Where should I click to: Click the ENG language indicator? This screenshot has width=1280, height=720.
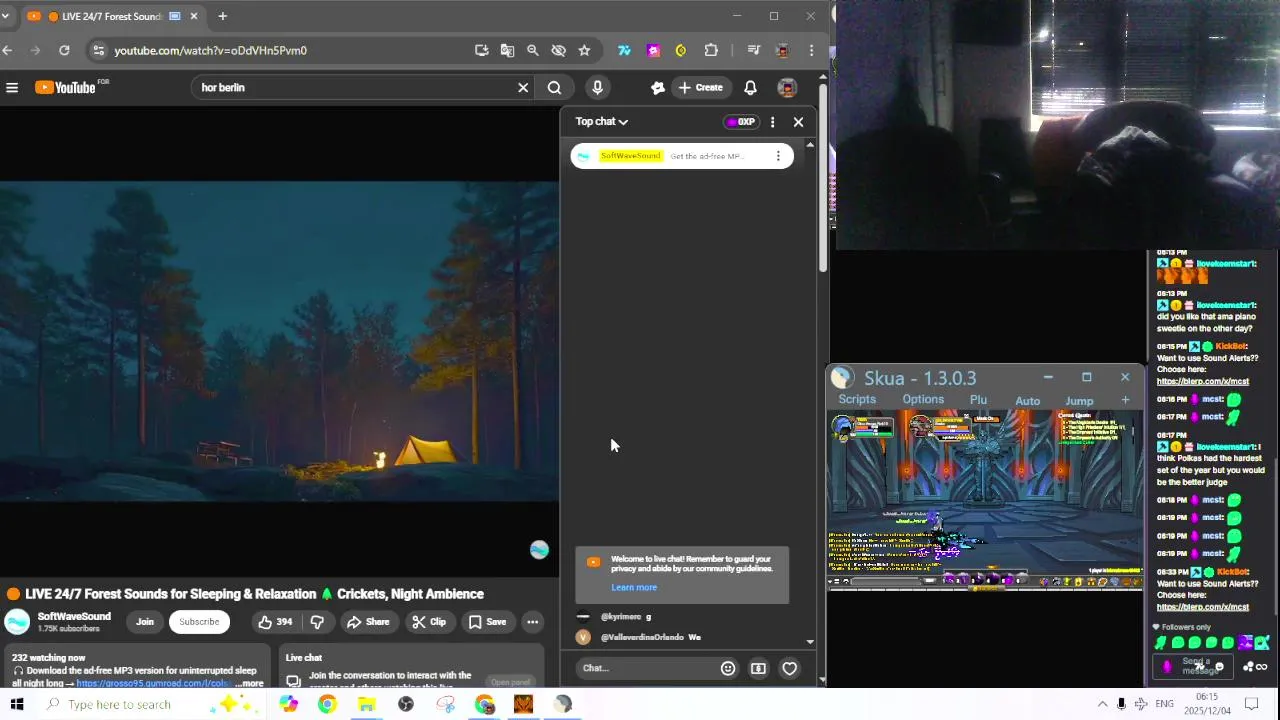(1164, 704)
